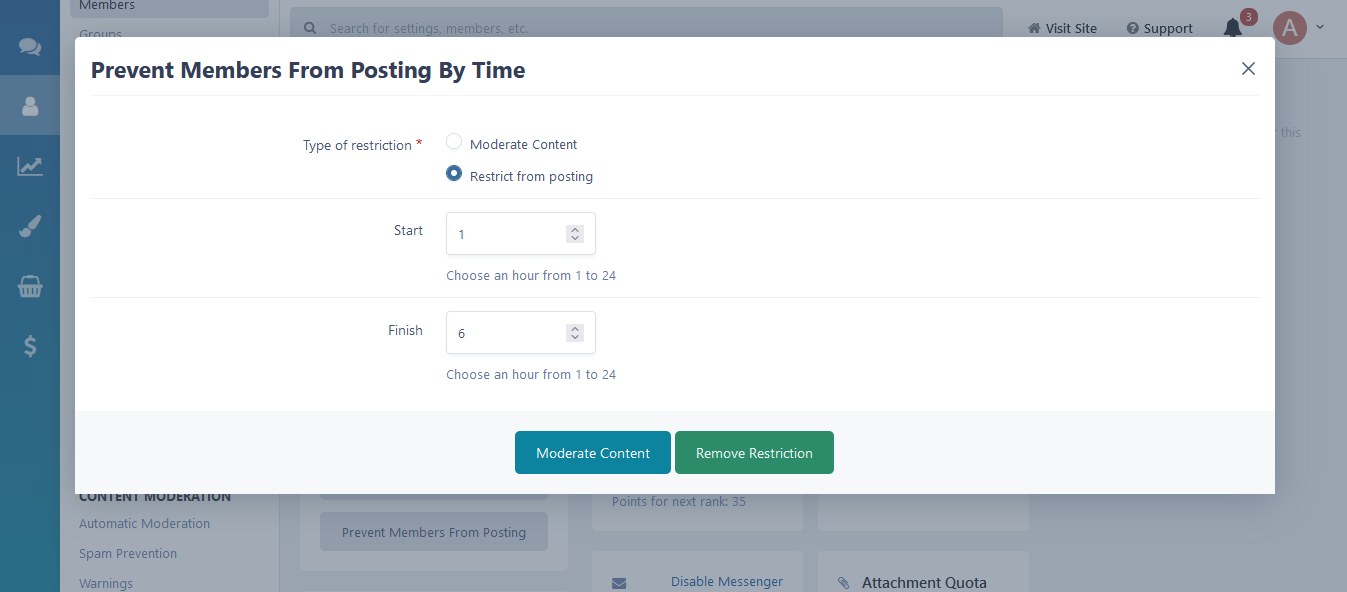1347x592 pixels.
Task: Open the Support link
Action: [1160, 28]
